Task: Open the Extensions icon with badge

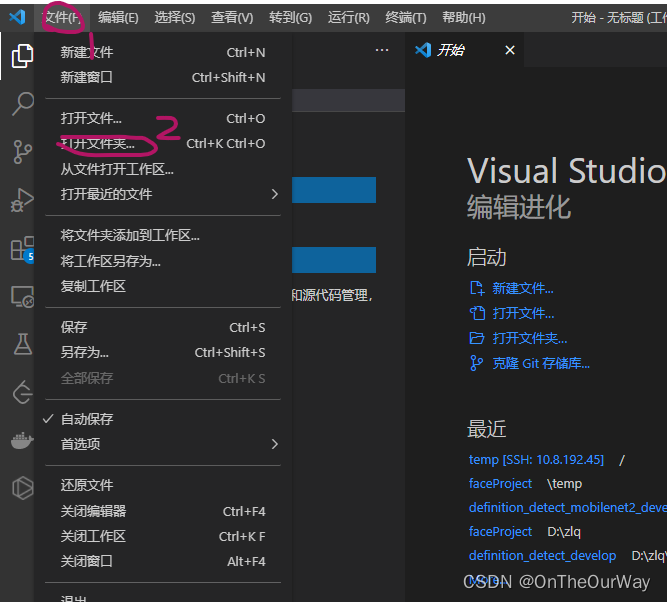Action: (x=23, y=249)
